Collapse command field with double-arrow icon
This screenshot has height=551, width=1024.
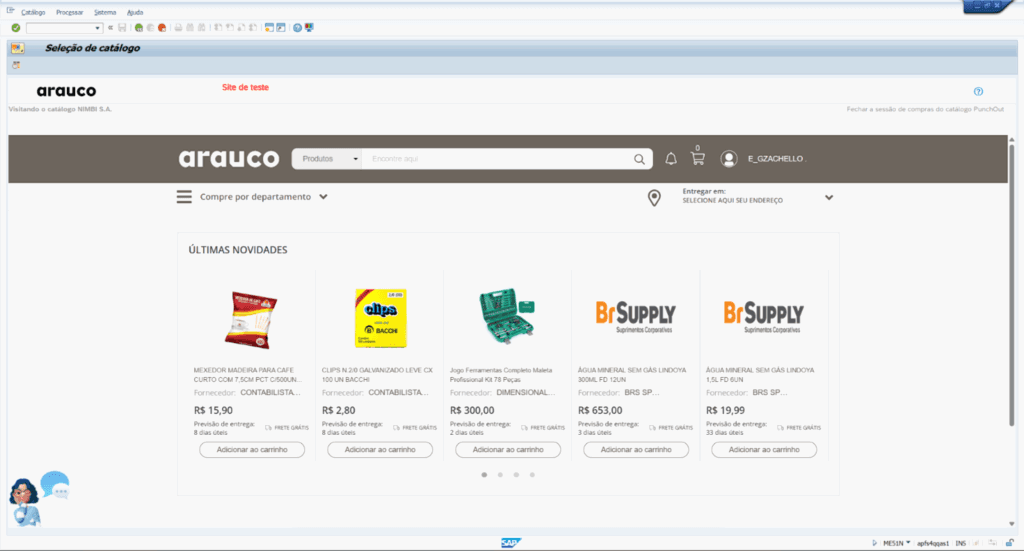pos(110,28)
